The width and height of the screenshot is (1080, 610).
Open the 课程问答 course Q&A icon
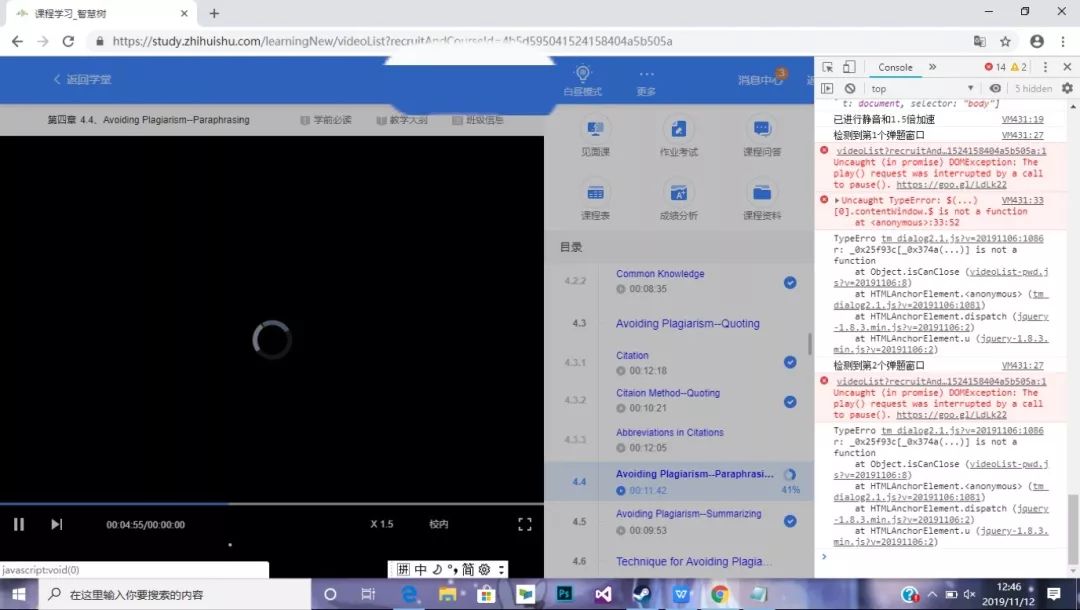point(764,132)
